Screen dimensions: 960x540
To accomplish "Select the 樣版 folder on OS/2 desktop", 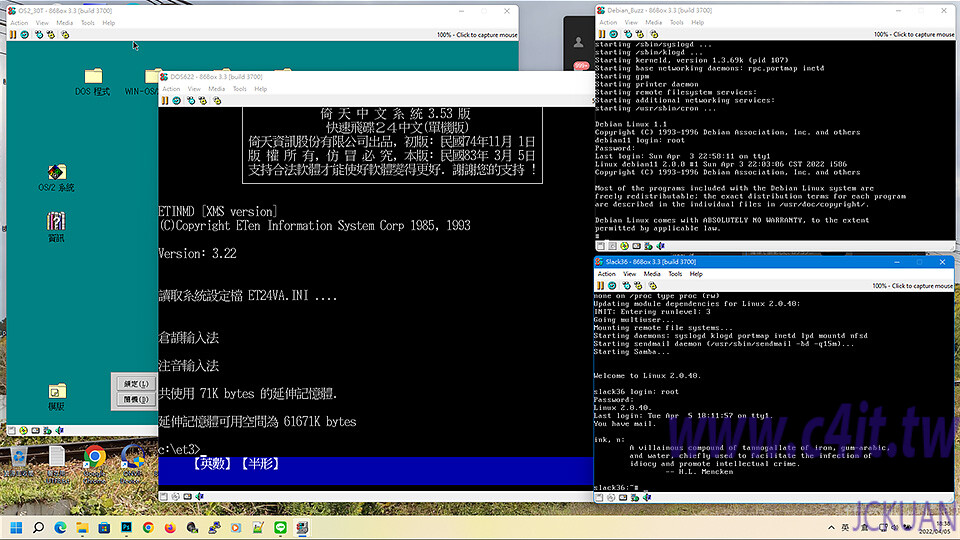I will coord(56,397).
